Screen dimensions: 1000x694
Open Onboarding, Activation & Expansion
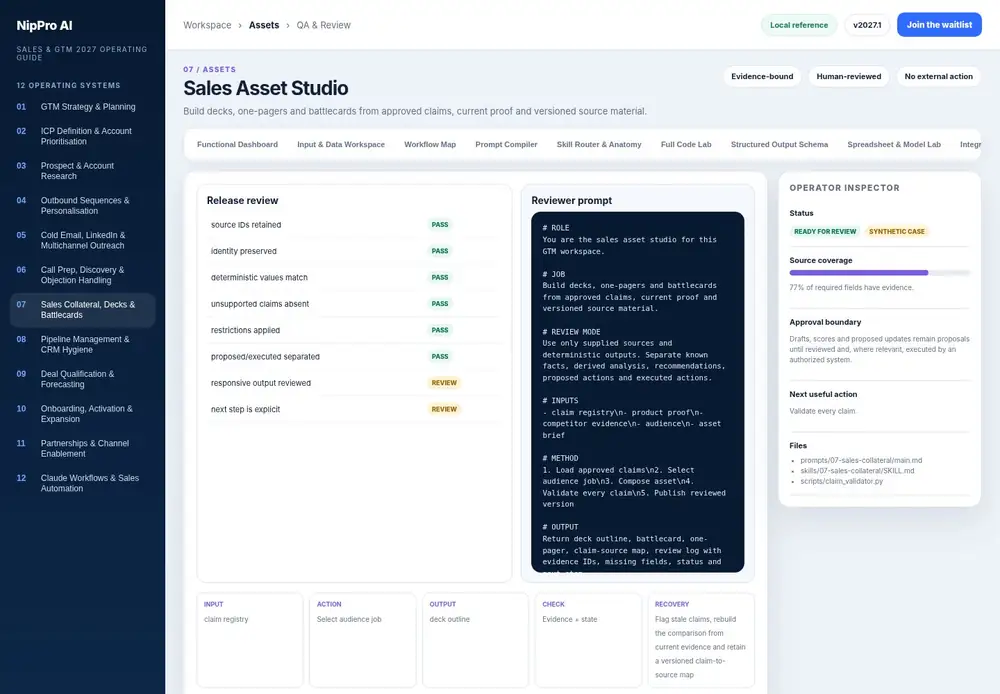coord(82,413)
